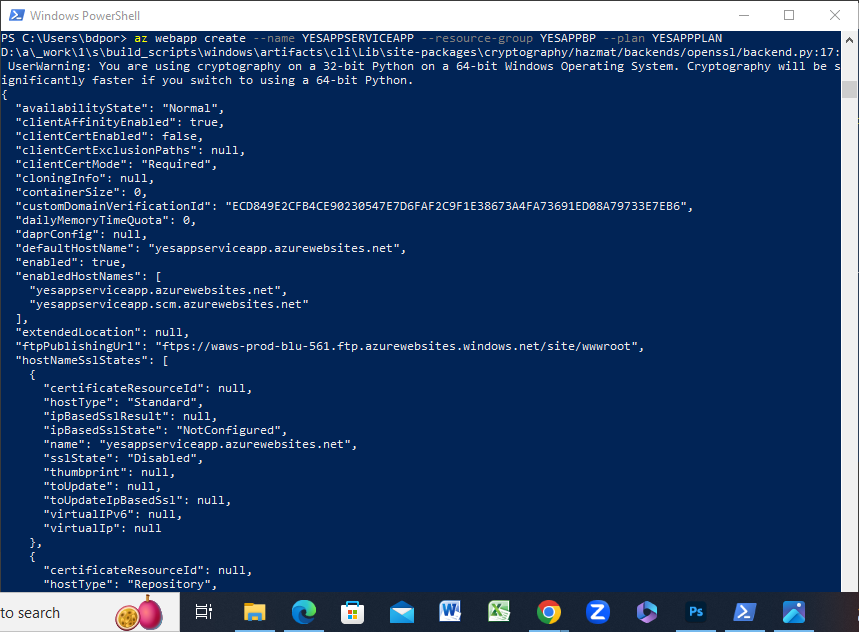
Task: Minimize the PowerShell window
Action: [x=743, y=15]
